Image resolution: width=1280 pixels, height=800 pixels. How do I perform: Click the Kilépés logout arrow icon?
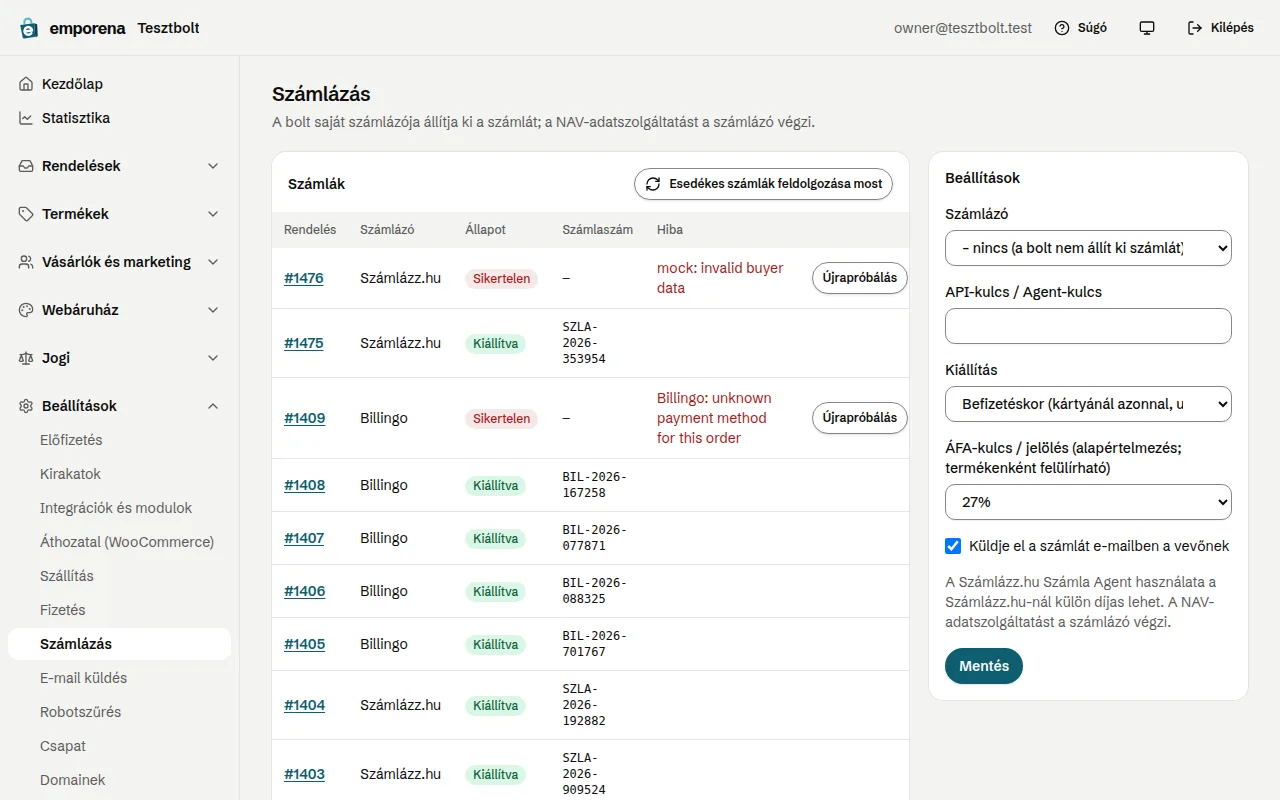click(x=1195, y=28)
